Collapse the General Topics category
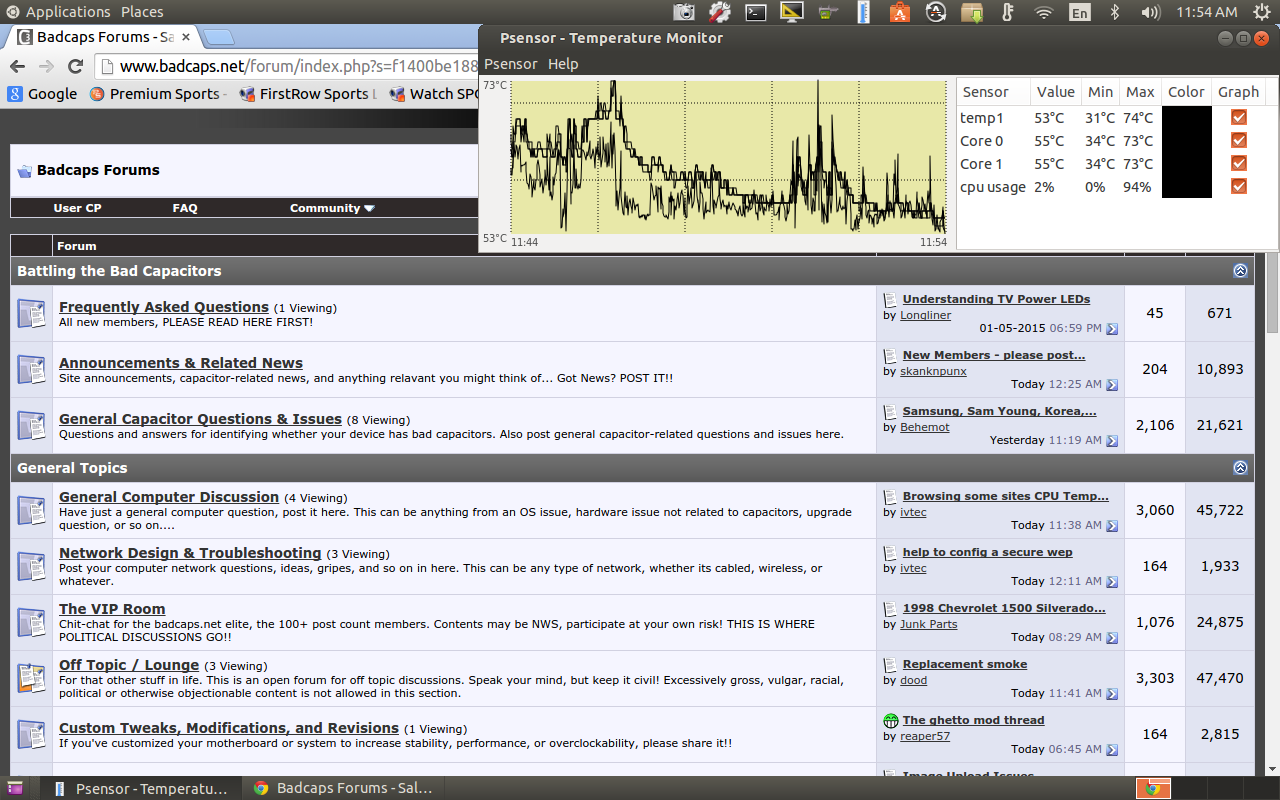The width and height of the screenshot is (1280, 800). point(1240,468)
